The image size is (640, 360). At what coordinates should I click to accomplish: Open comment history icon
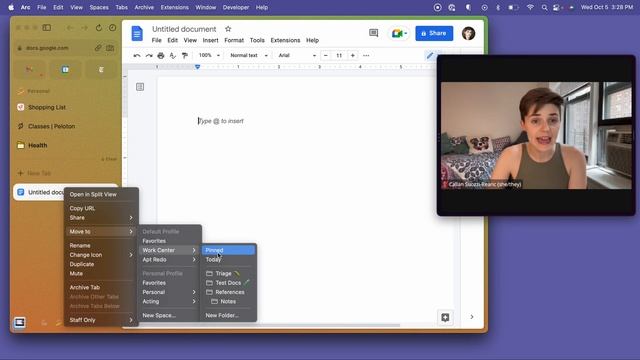click(373, 33)
